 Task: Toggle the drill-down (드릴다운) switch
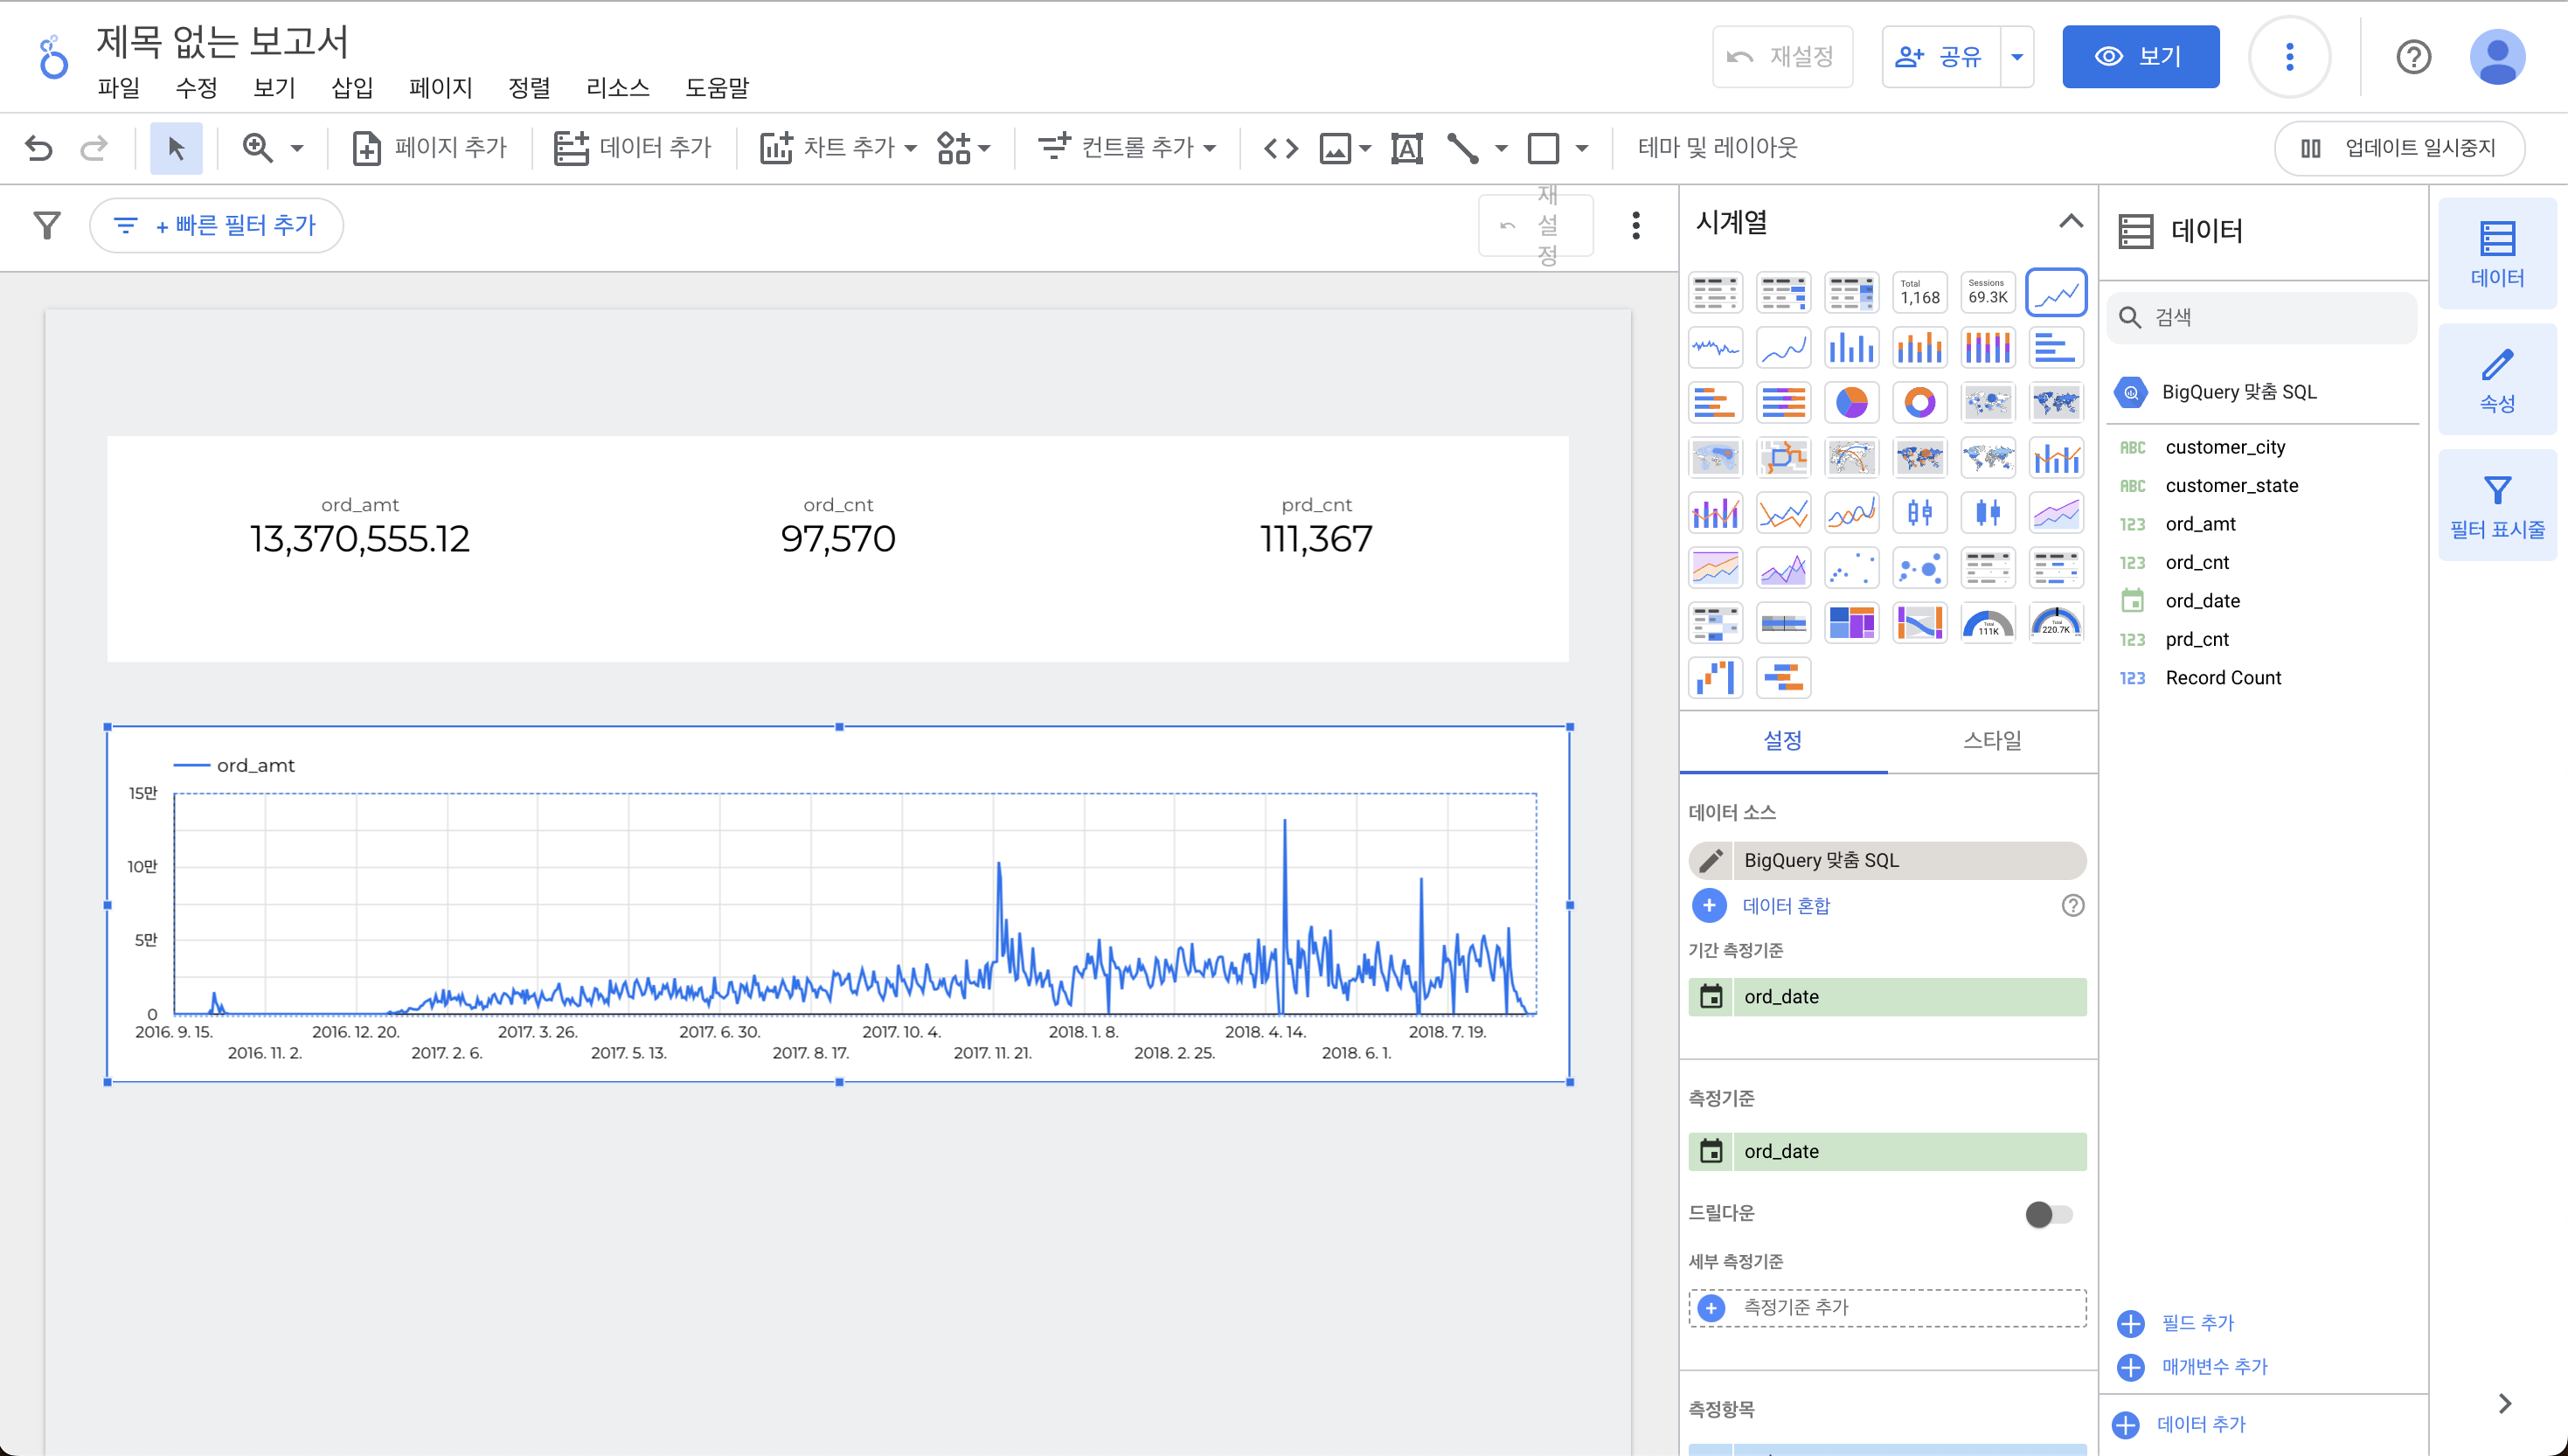2048,1214
